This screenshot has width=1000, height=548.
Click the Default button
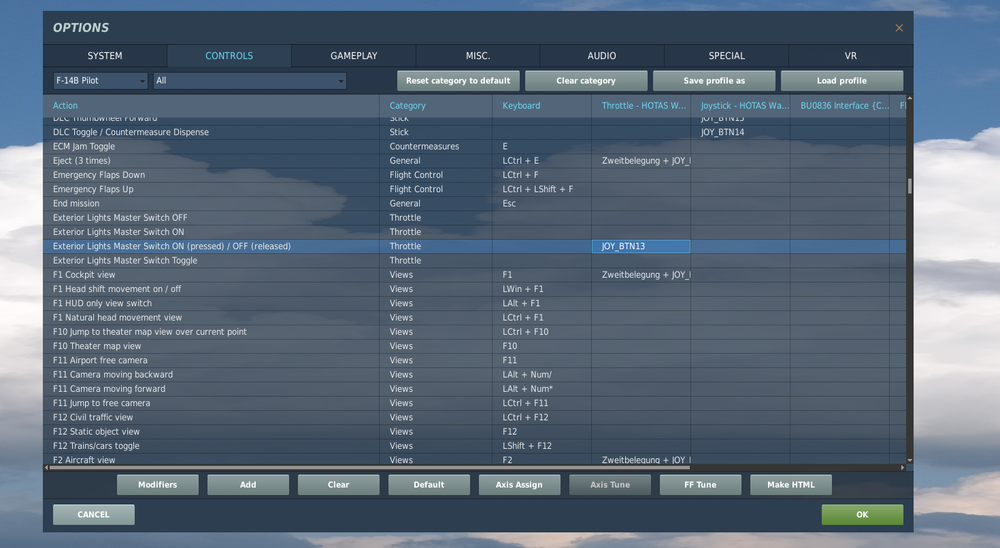pyautogui.click(x=429, y=485)
